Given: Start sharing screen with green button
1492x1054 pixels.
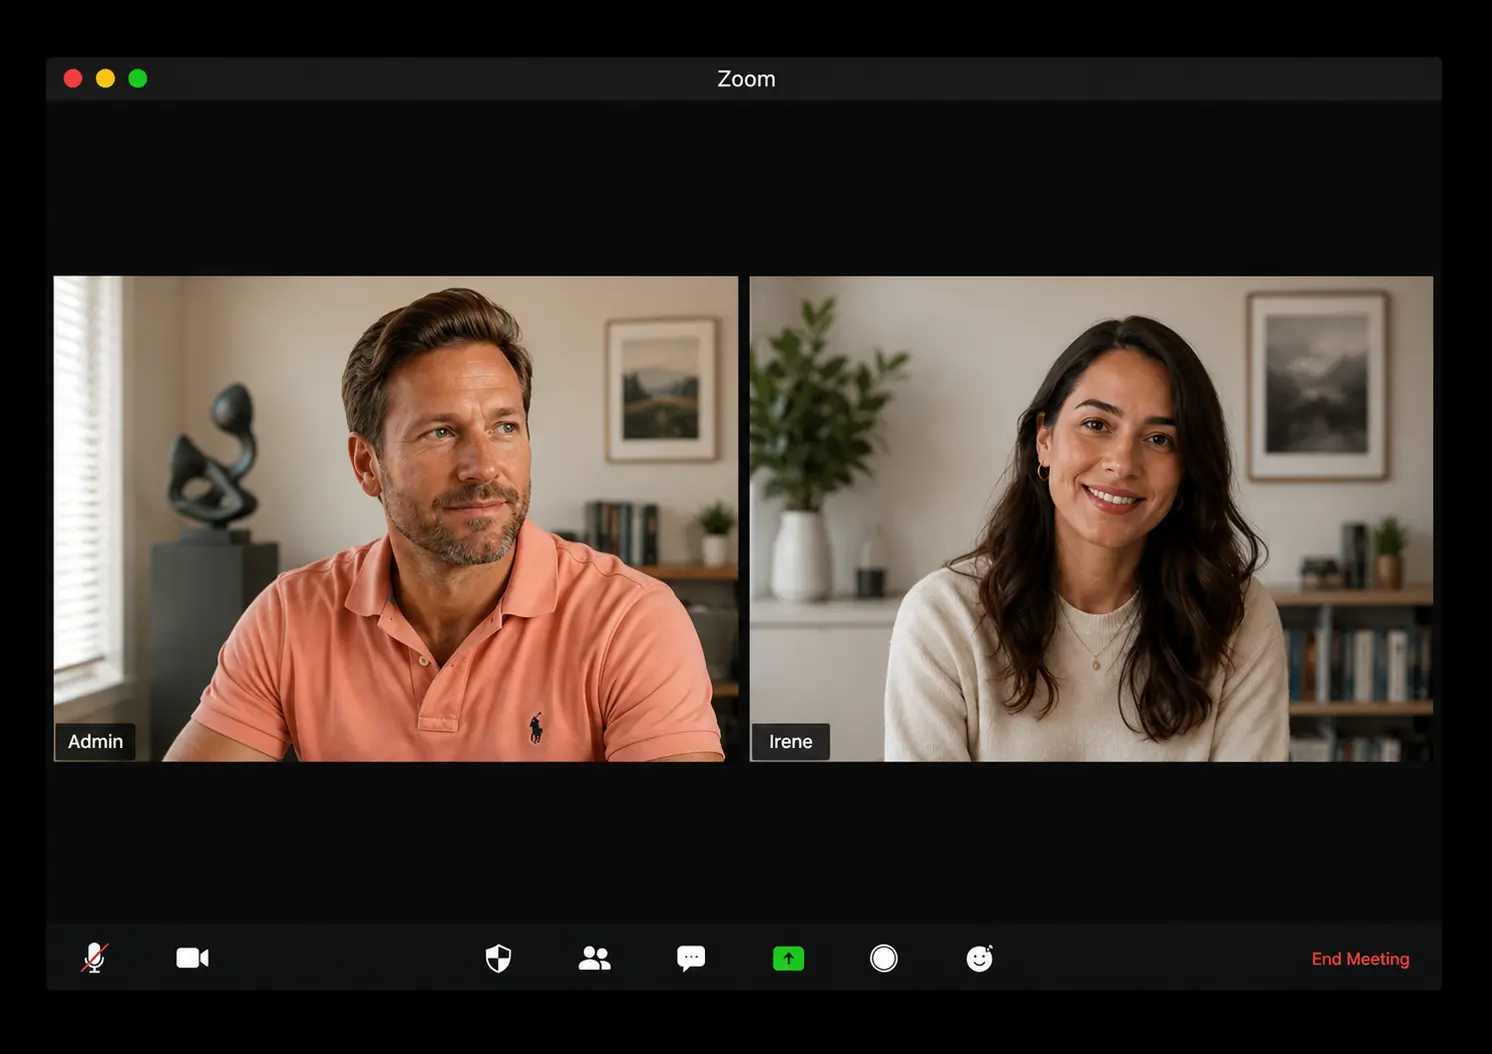Looking at the screenshot, I should [788, 959].
